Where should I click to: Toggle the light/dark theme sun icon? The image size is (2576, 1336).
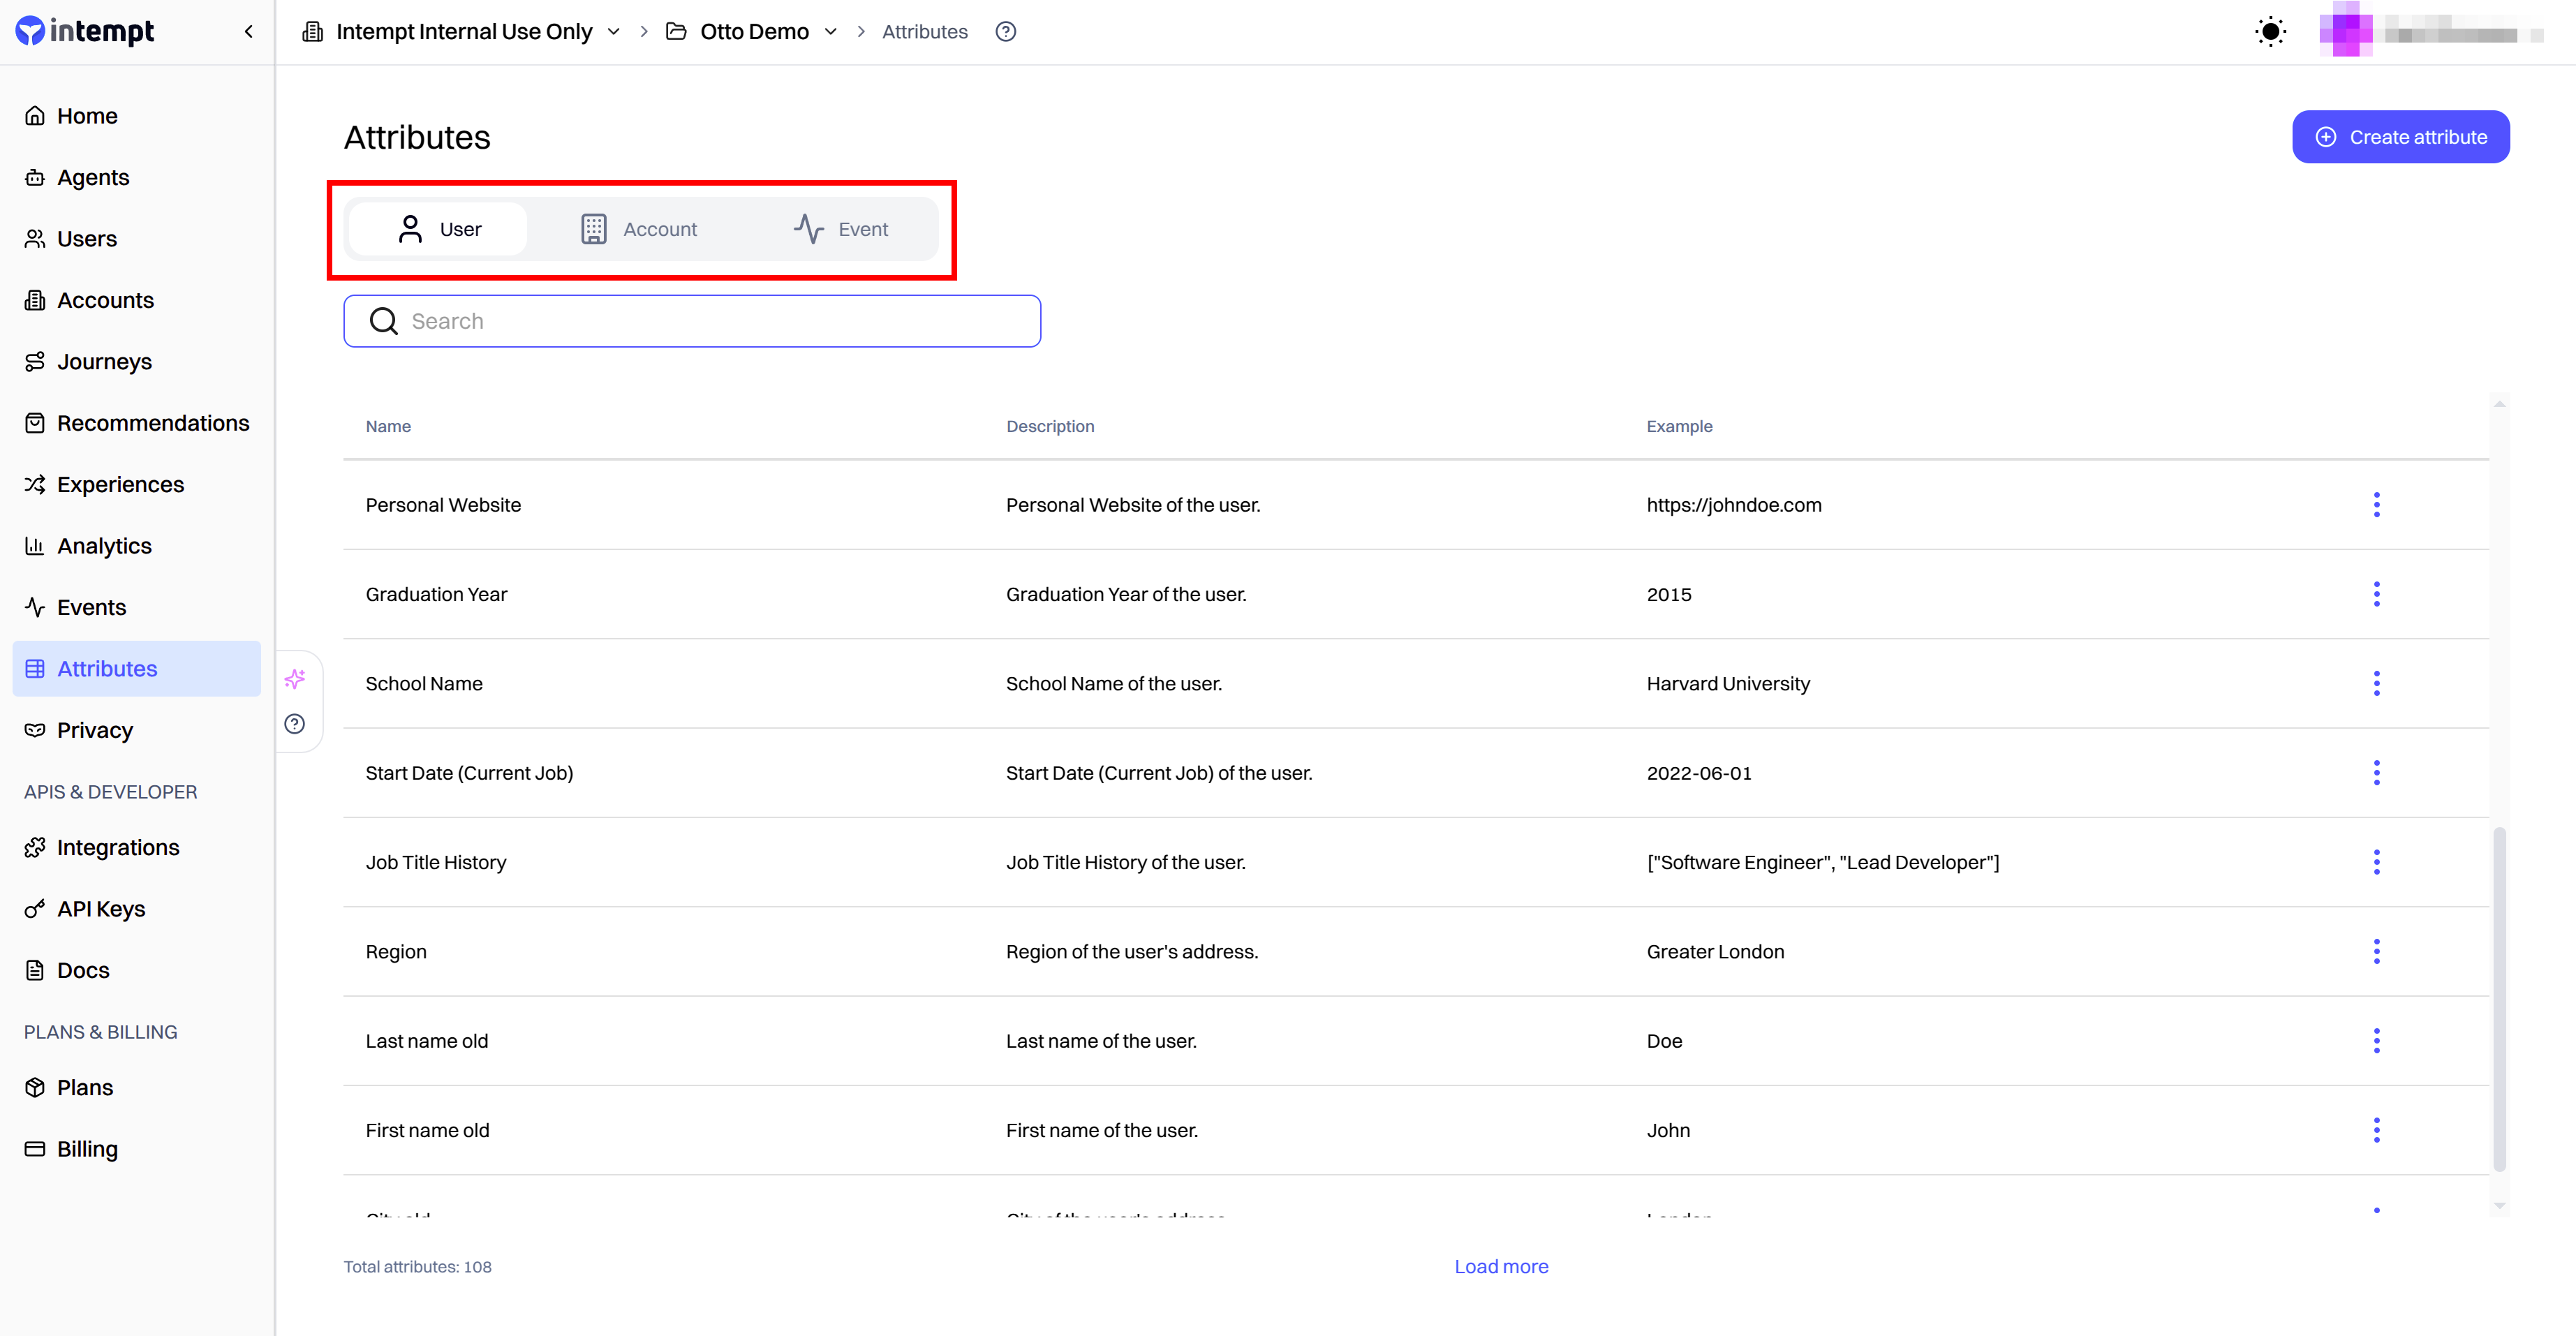2271,32
